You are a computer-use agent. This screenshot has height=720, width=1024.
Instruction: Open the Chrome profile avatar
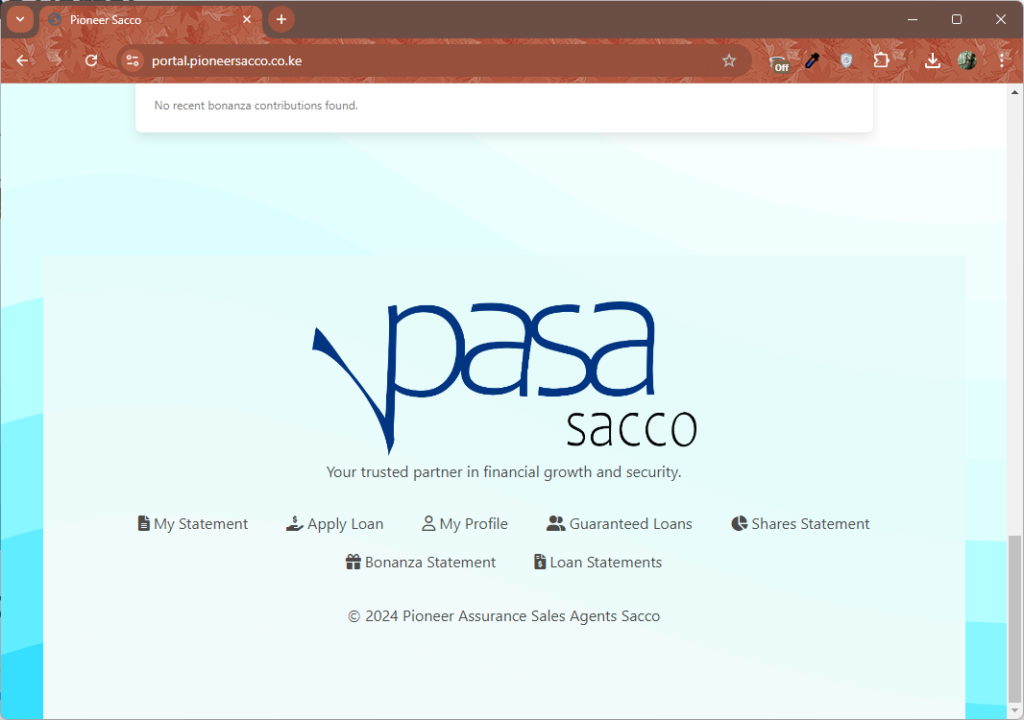(967, 61)
